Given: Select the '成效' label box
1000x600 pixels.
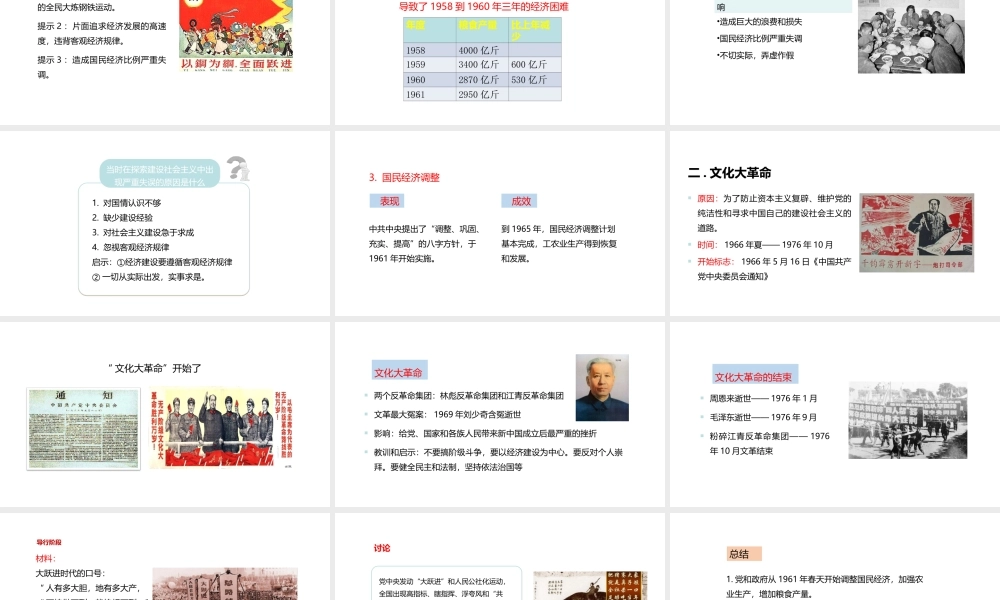Looking at the screenshot, I should coord(519,201).
